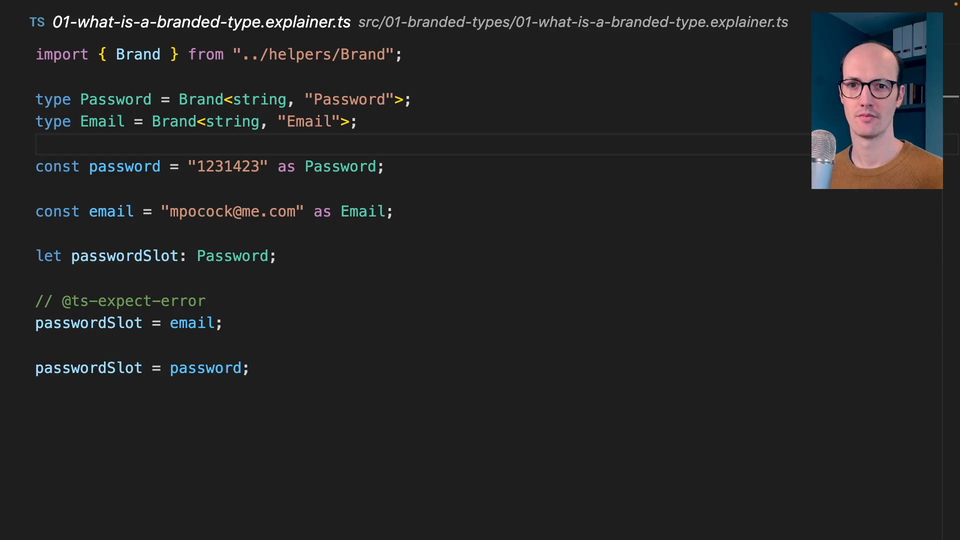Screen dimensions: 960x540
Task: Click the password identifier on the last code line
Action: (x=205, y=368)
